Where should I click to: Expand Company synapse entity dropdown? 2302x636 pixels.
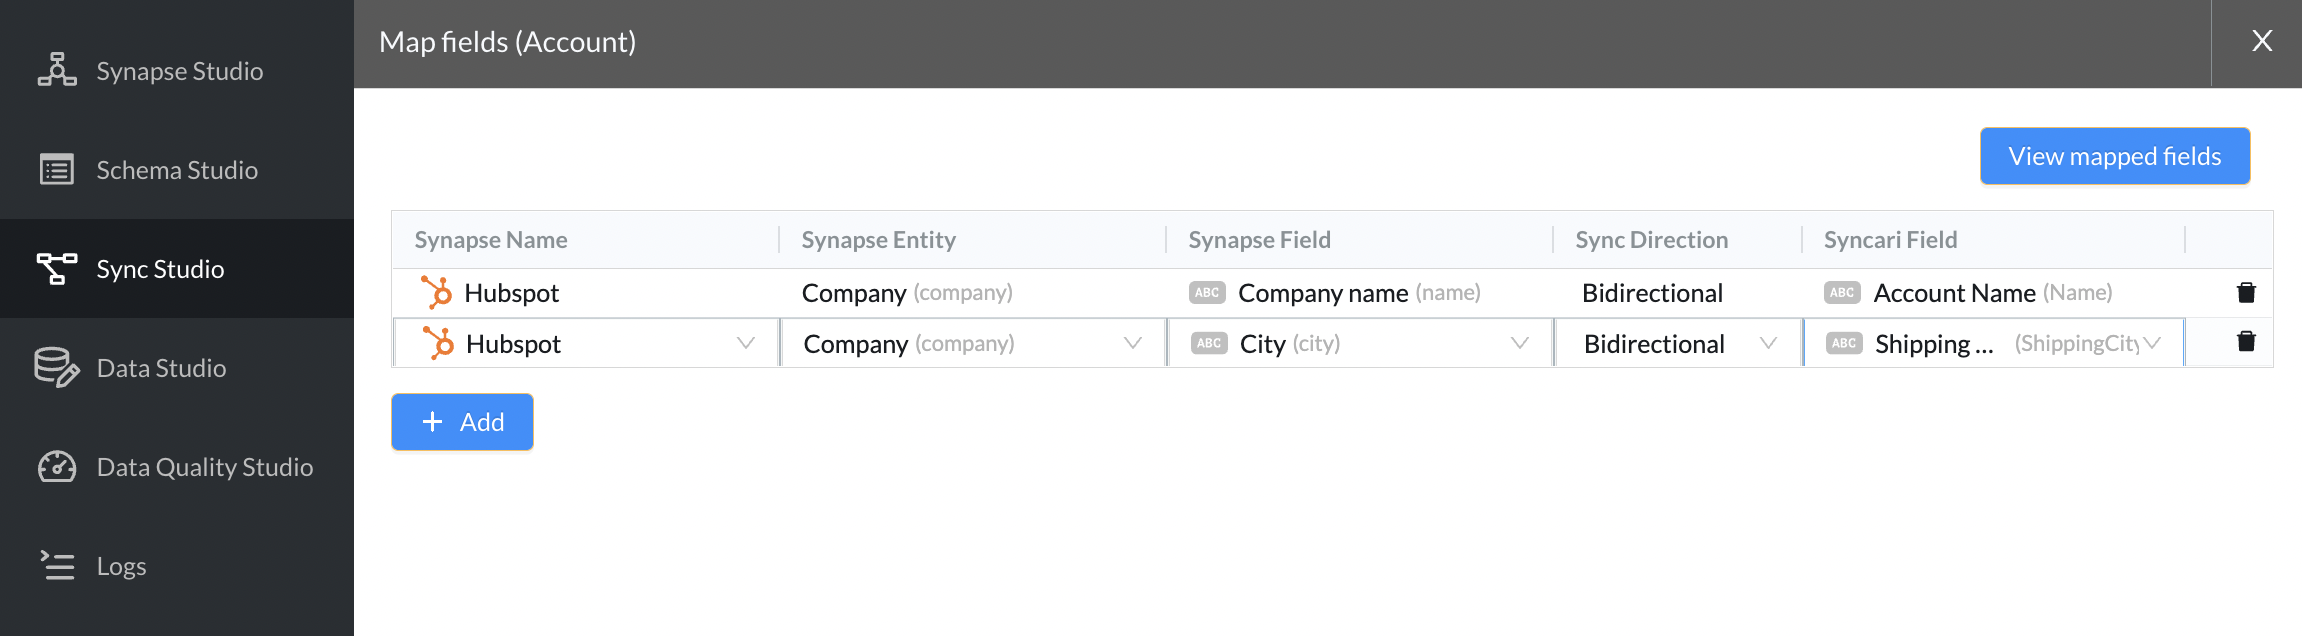1132,343
